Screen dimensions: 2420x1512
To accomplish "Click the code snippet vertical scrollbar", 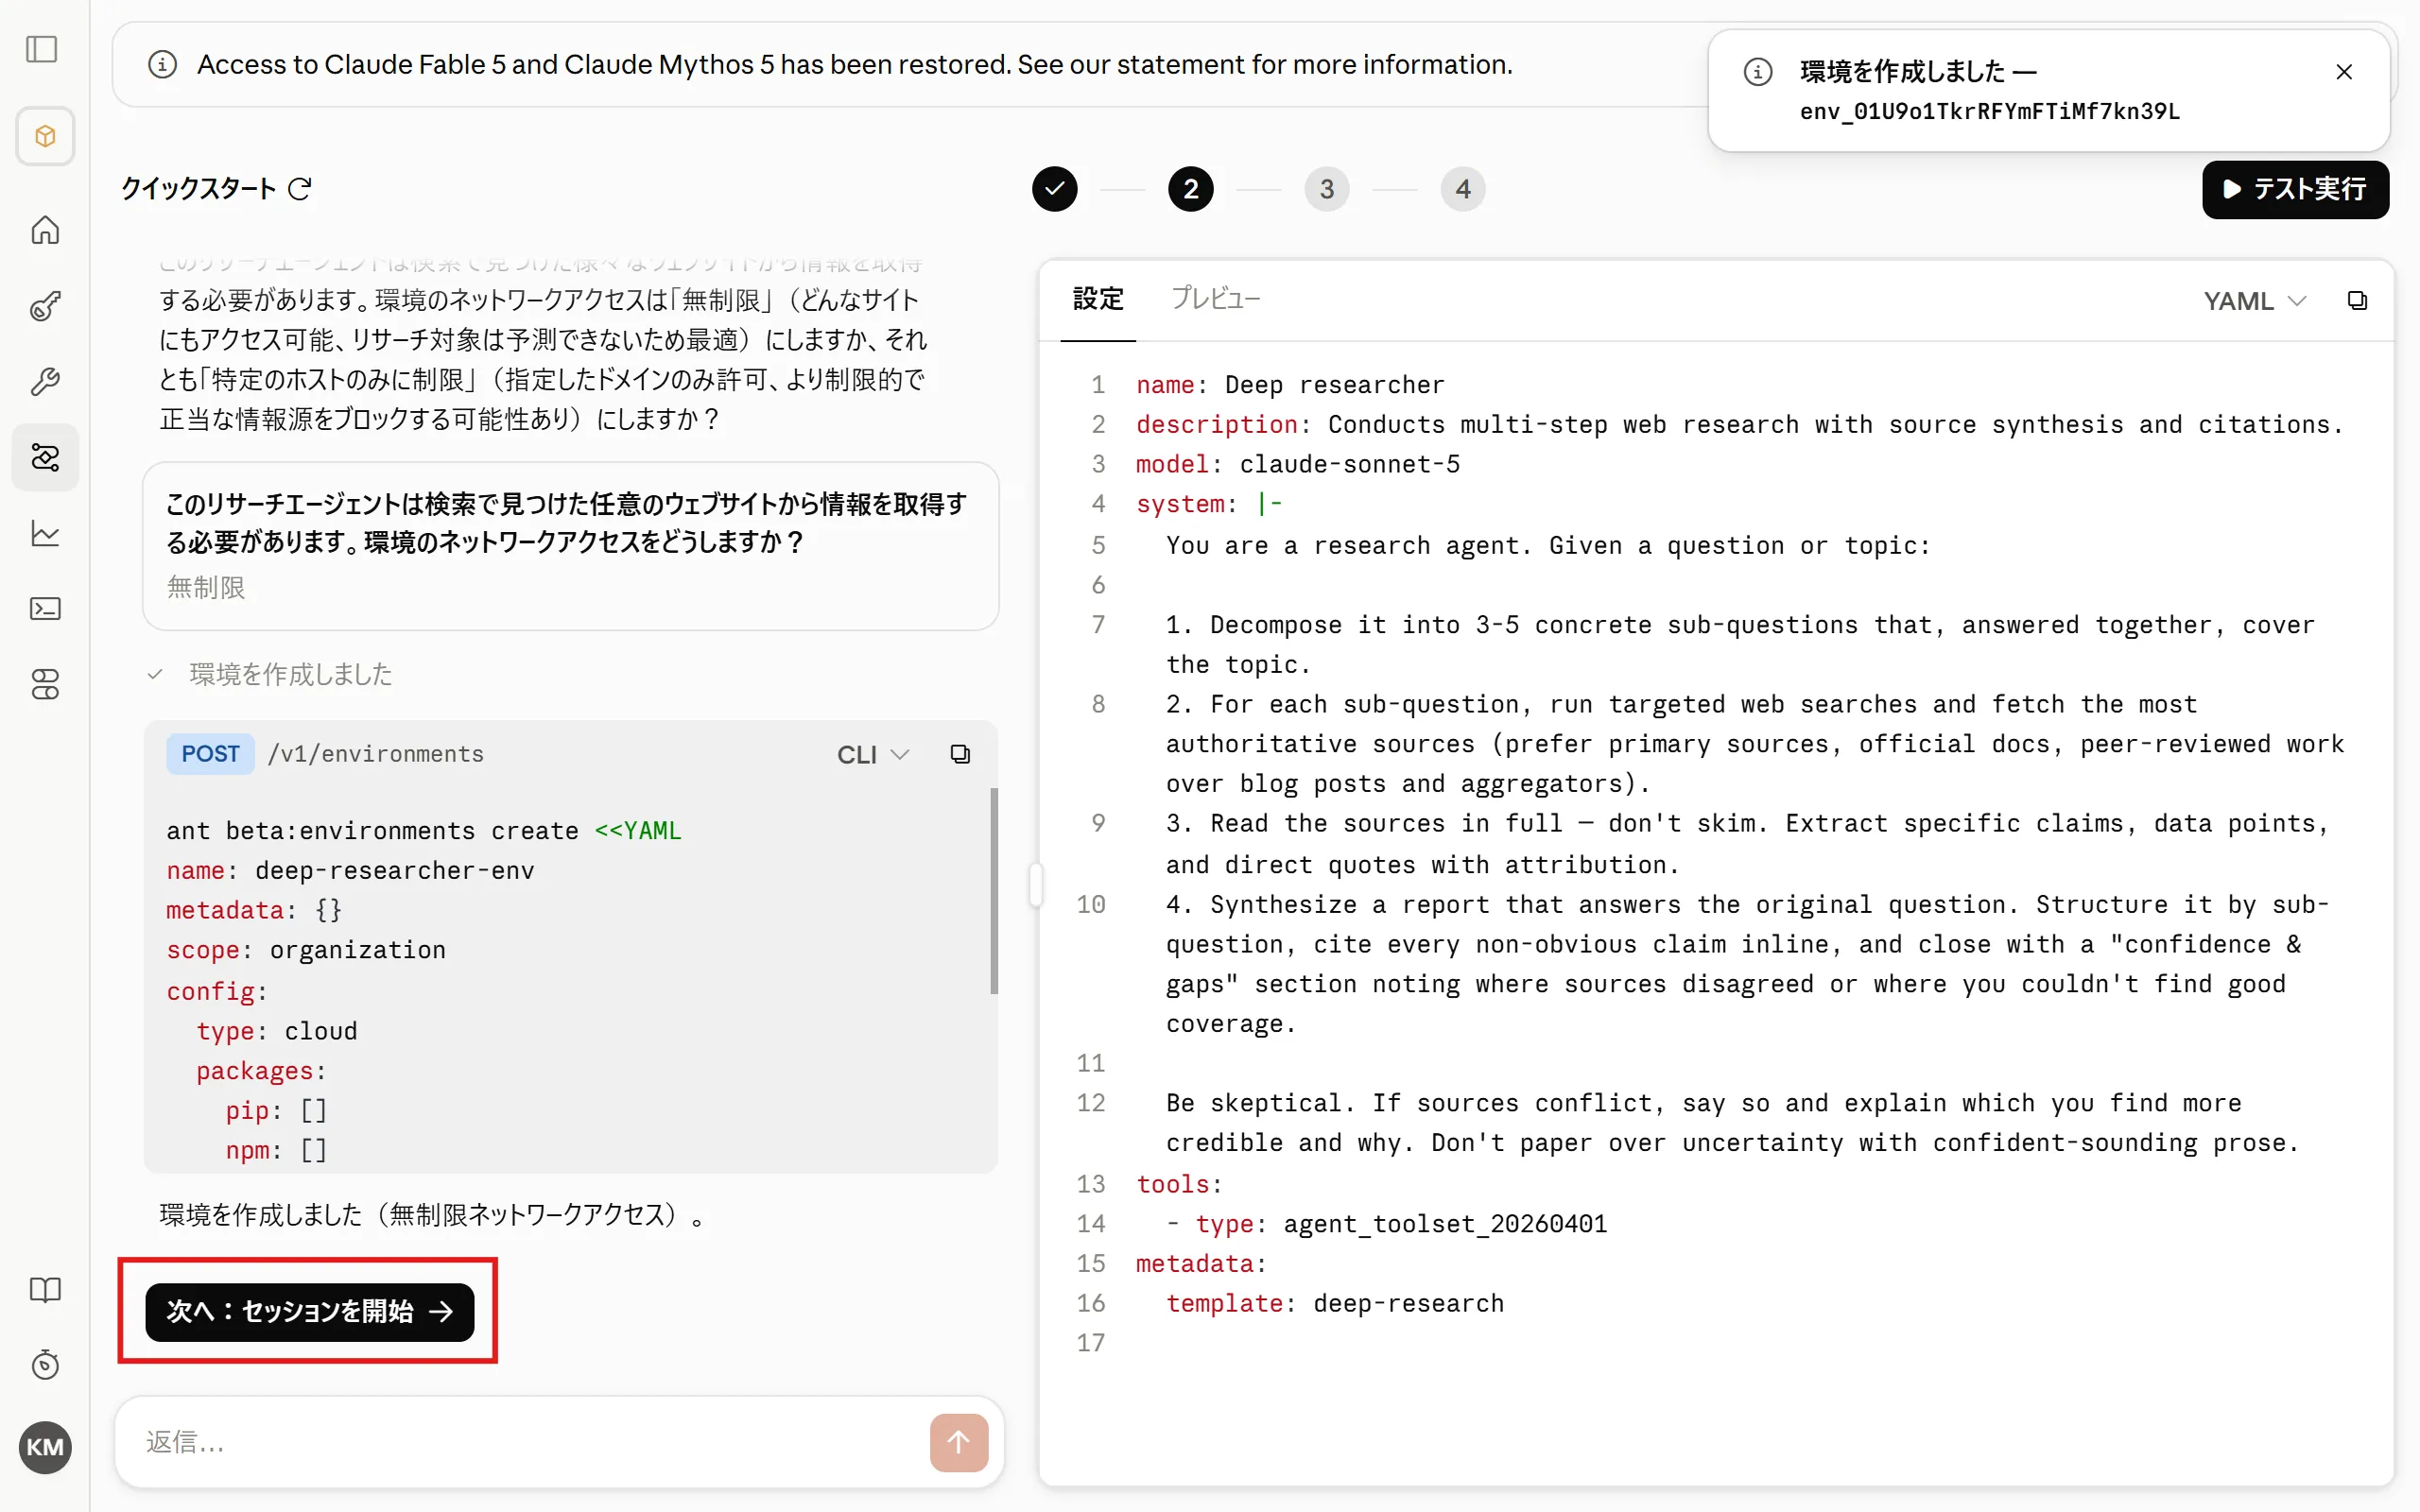I will [993, 890].
